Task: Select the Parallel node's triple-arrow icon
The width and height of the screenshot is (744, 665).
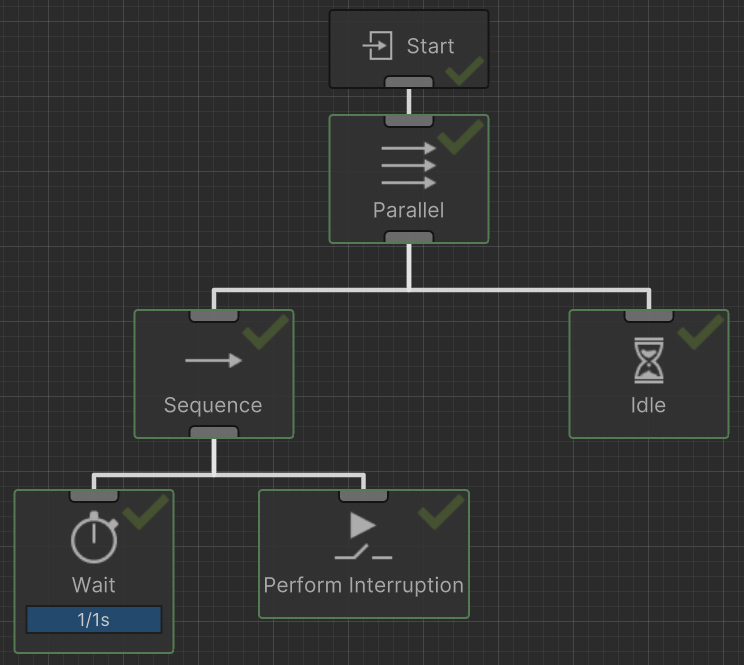Action: click(409, 165)
